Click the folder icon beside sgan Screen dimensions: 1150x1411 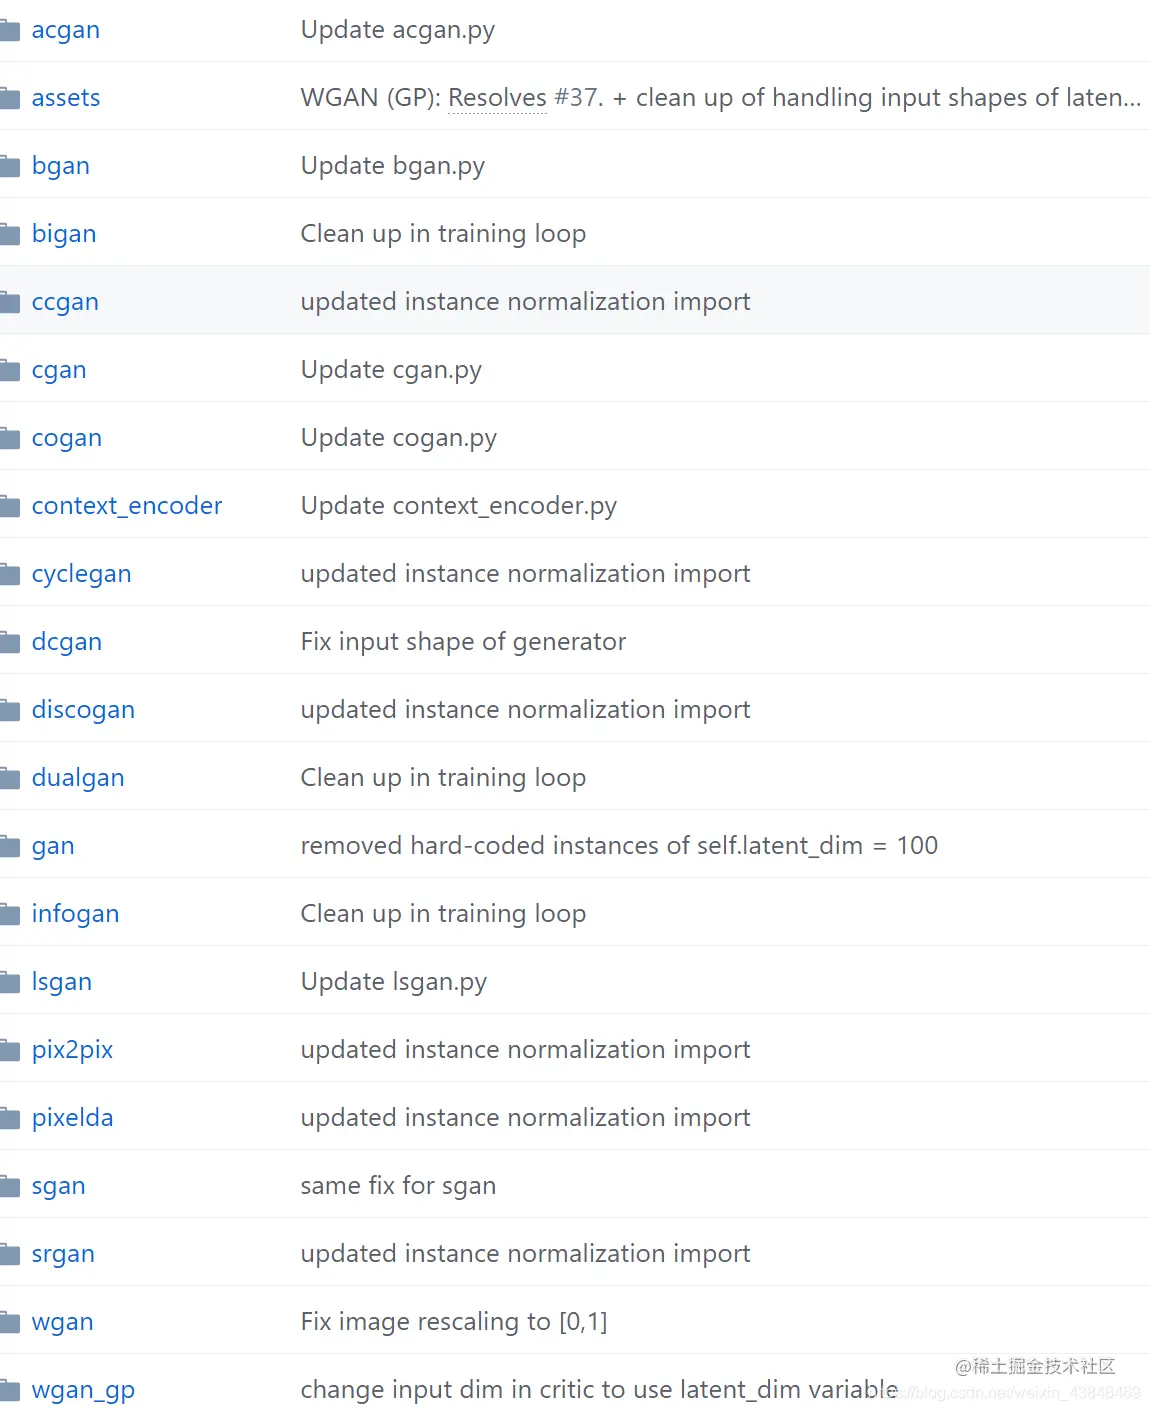(x=9, y=1187)
